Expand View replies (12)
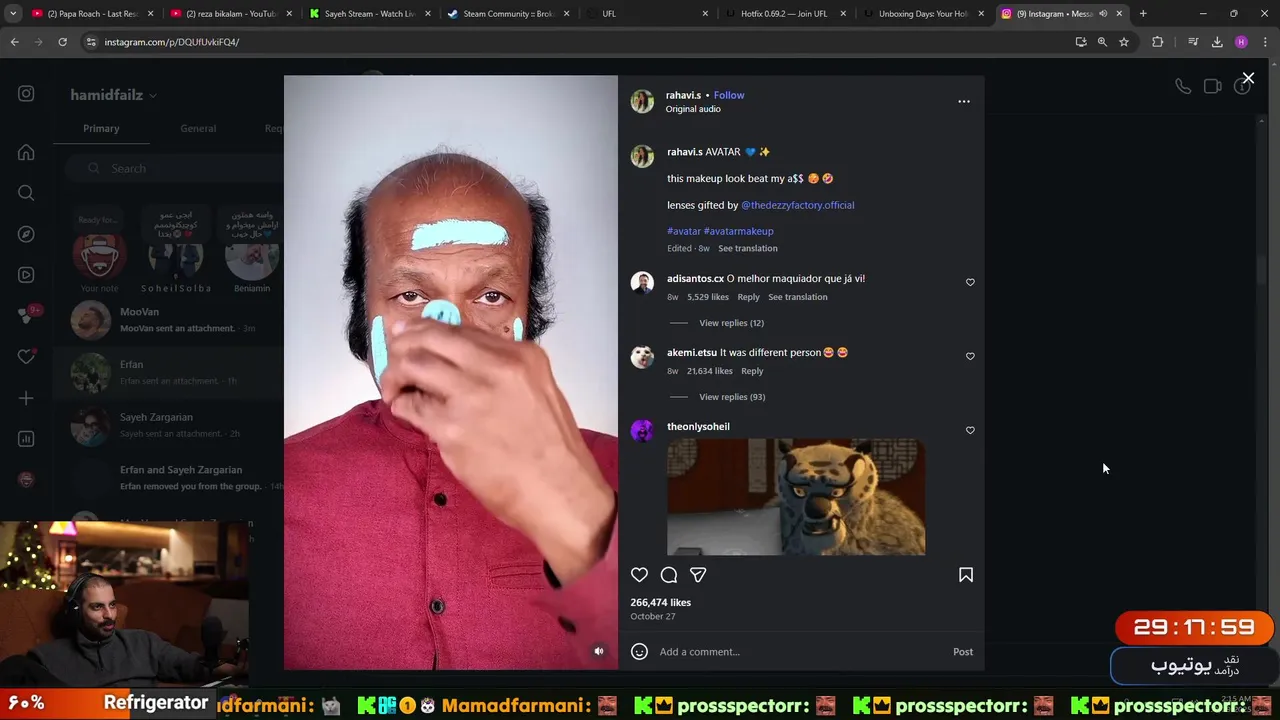This screenshot has height=720, width=1280. 731,323
